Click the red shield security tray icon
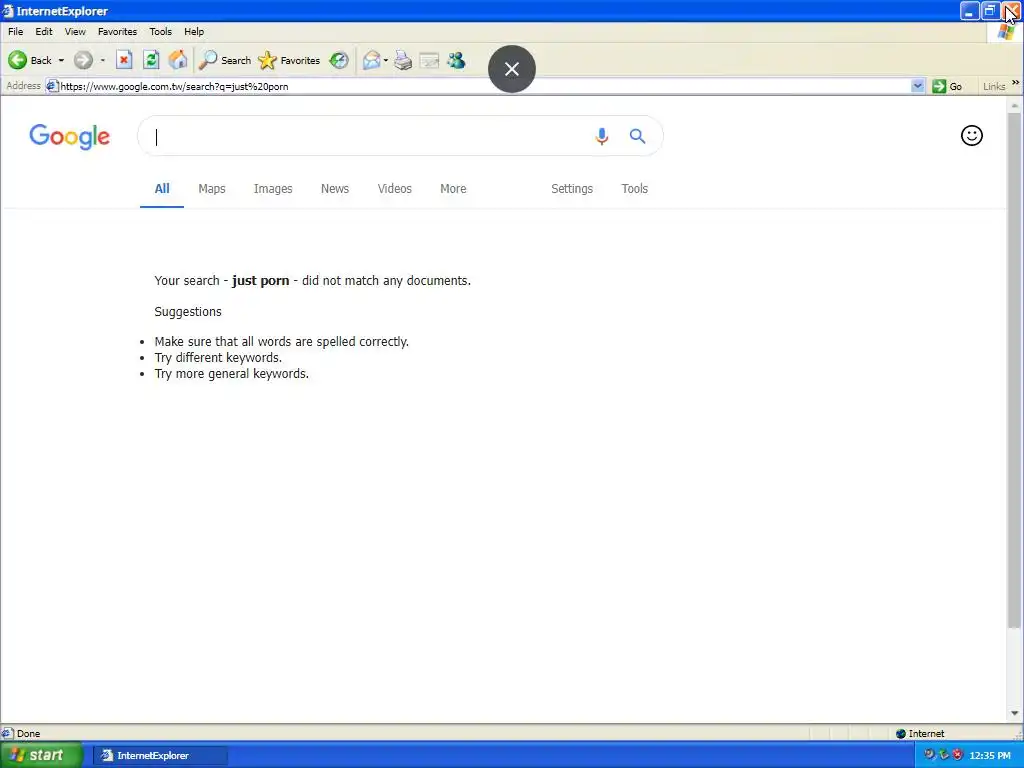This screenshot has width=1024, height=768. coord(958,755)
